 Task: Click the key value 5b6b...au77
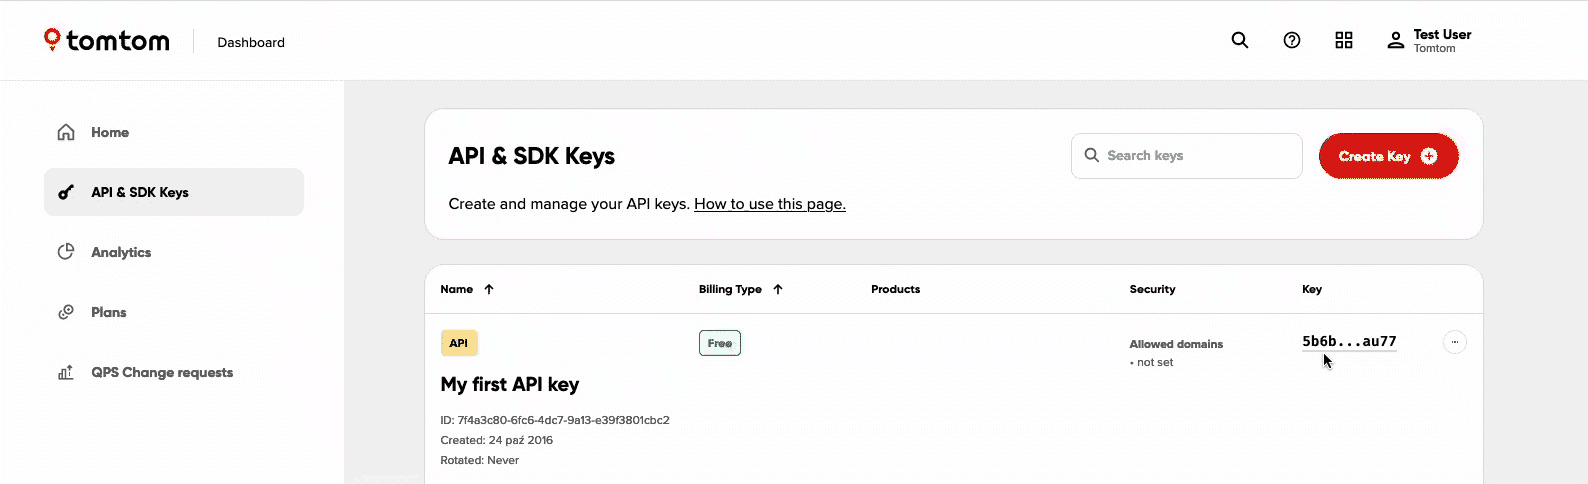coord(1349,341)
